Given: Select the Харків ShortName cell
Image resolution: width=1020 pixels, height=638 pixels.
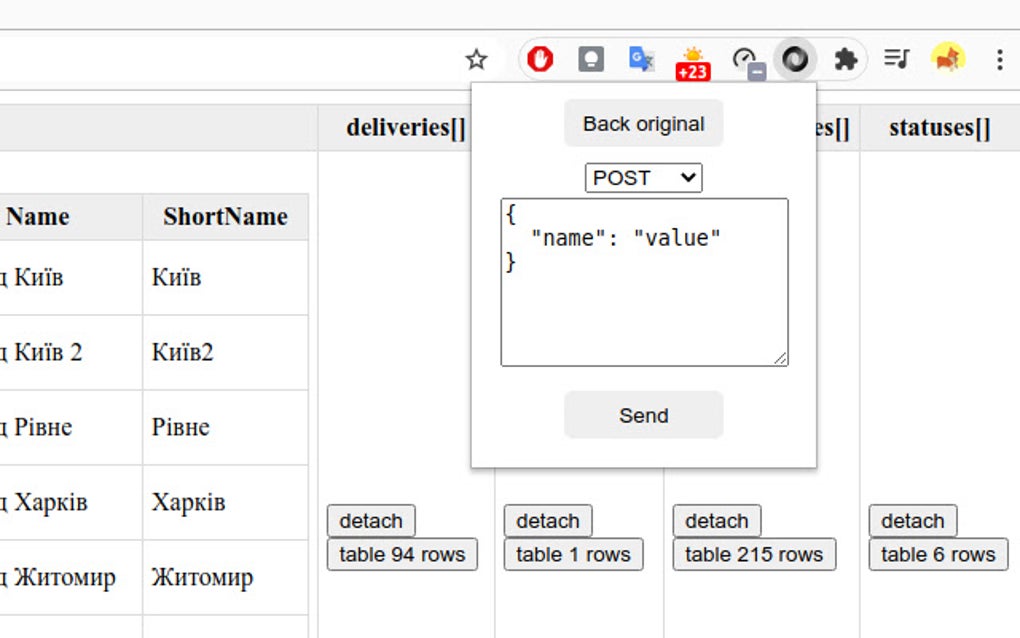Looking at the screenshot, I should 226,502.
